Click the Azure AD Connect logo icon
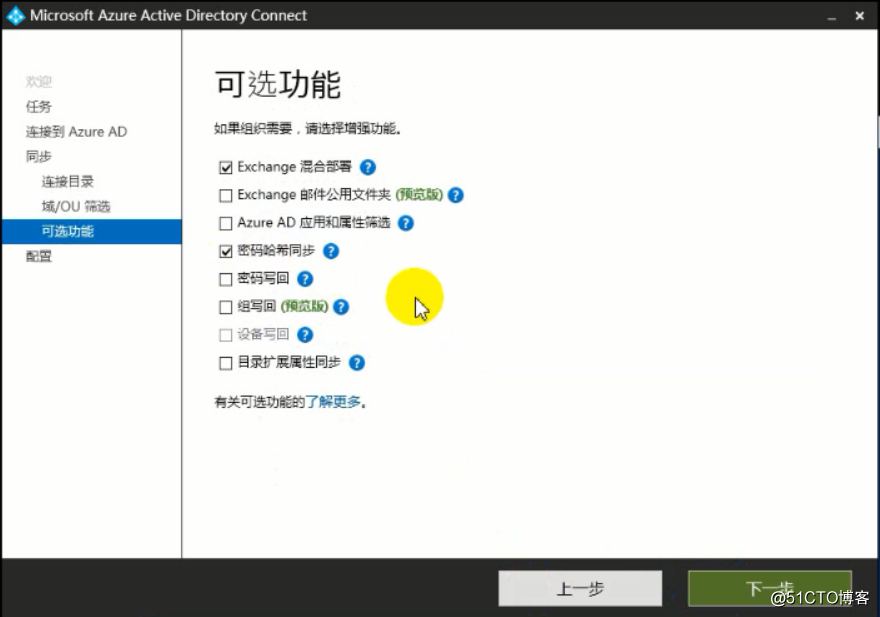 click(x=15, y=15)
